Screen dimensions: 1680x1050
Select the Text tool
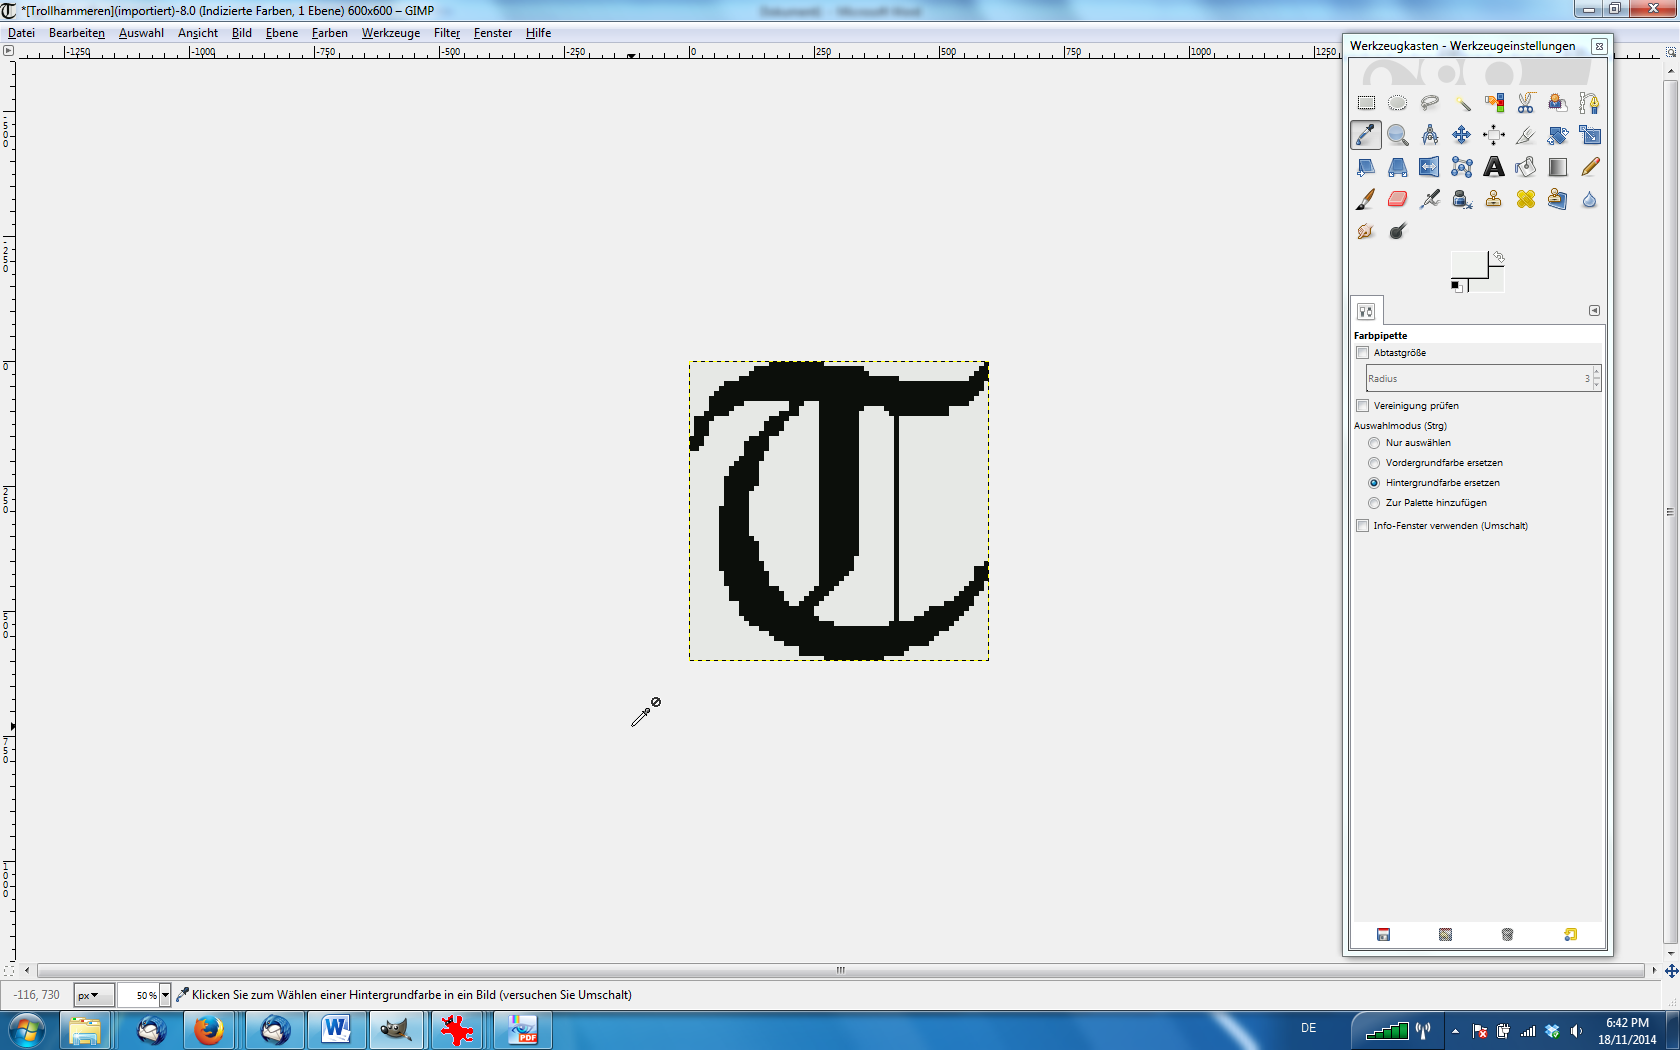[1493, 167]
